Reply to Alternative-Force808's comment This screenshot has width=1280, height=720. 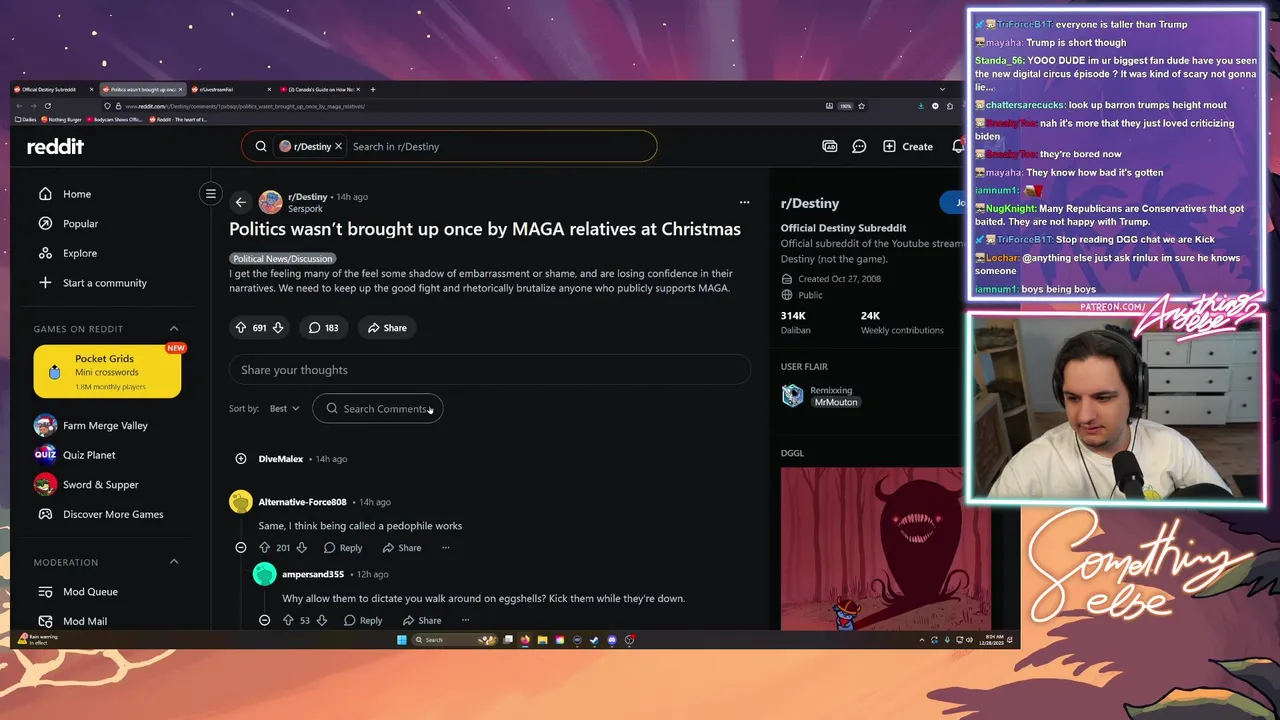(342, 548)
